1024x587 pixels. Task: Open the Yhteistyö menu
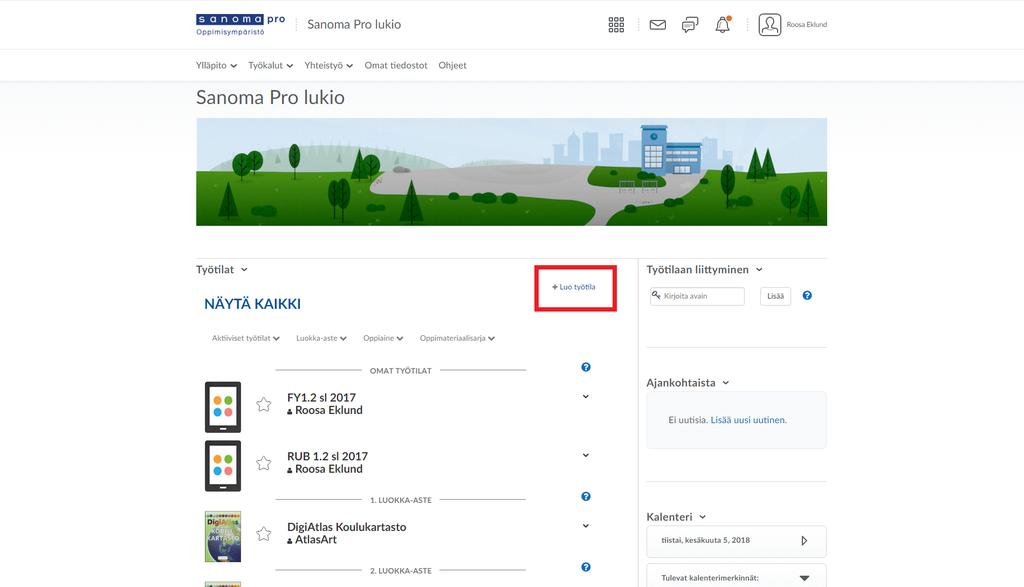click(328, 65)
